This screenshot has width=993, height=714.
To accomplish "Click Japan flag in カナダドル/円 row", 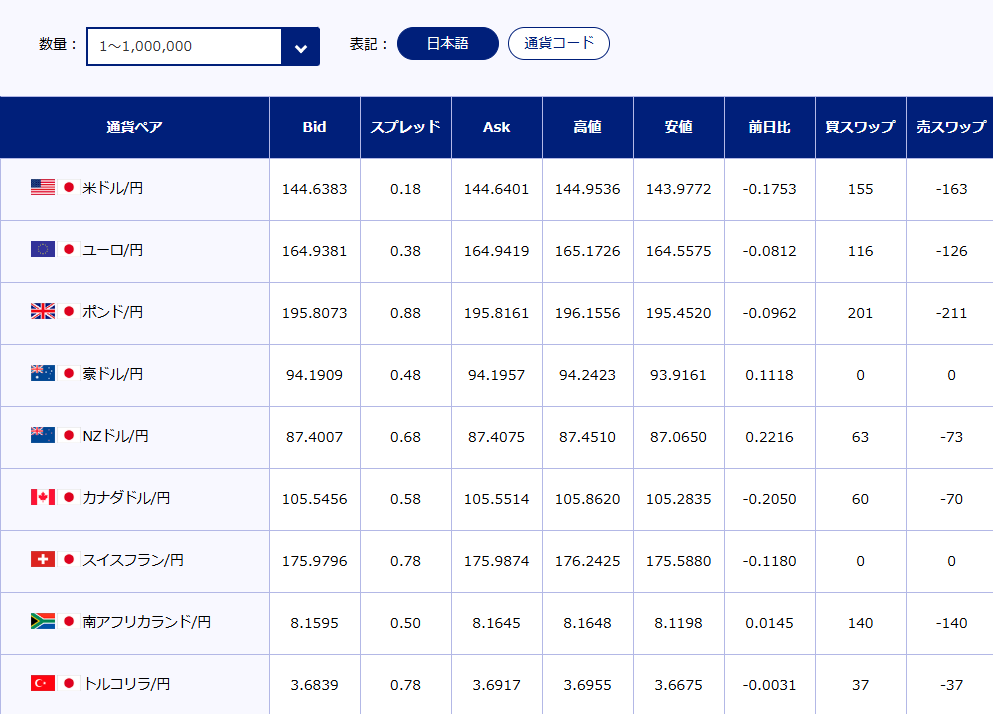I will [x=69, y=497].
